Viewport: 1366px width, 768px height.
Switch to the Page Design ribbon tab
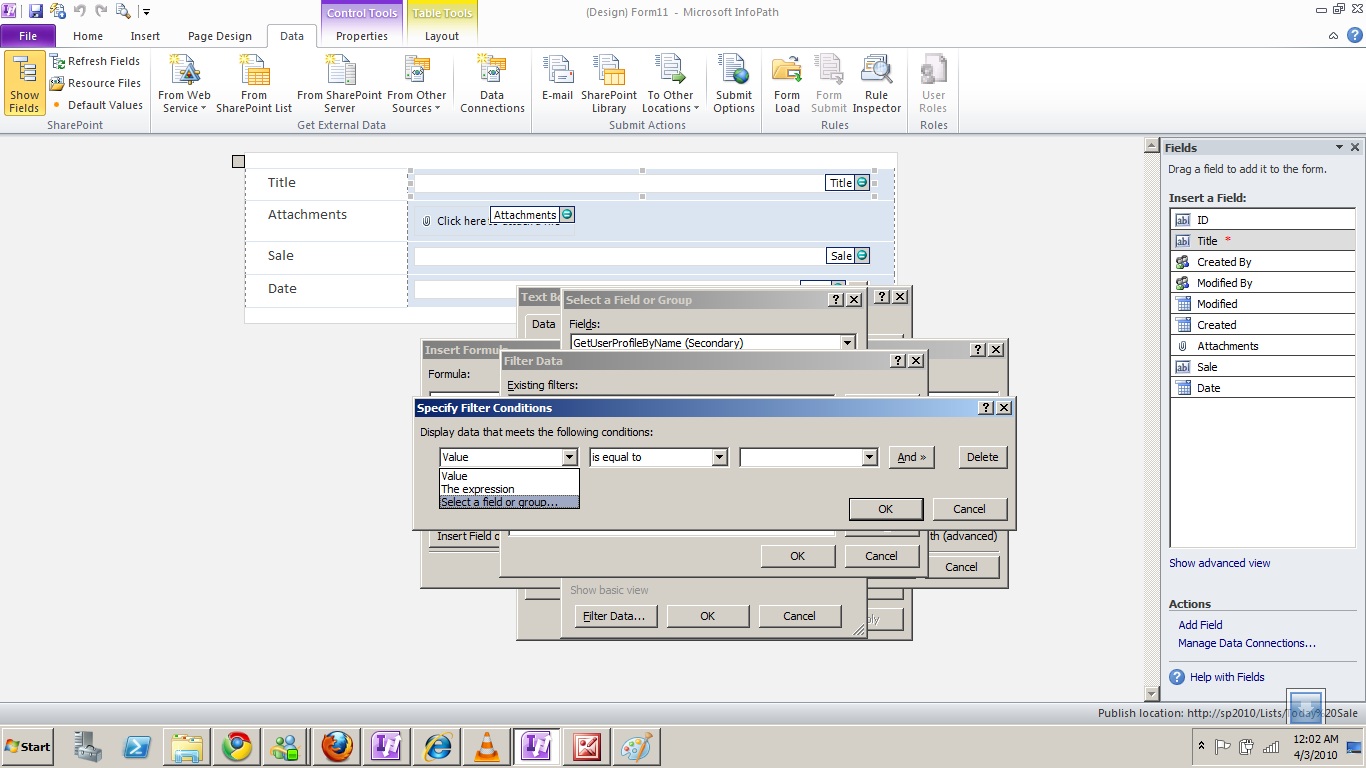[x=220, y=36]
